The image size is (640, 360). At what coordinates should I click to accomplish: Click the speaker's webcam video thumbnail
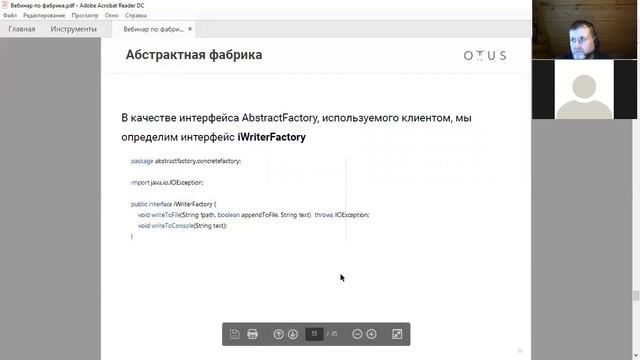[584, 29]
